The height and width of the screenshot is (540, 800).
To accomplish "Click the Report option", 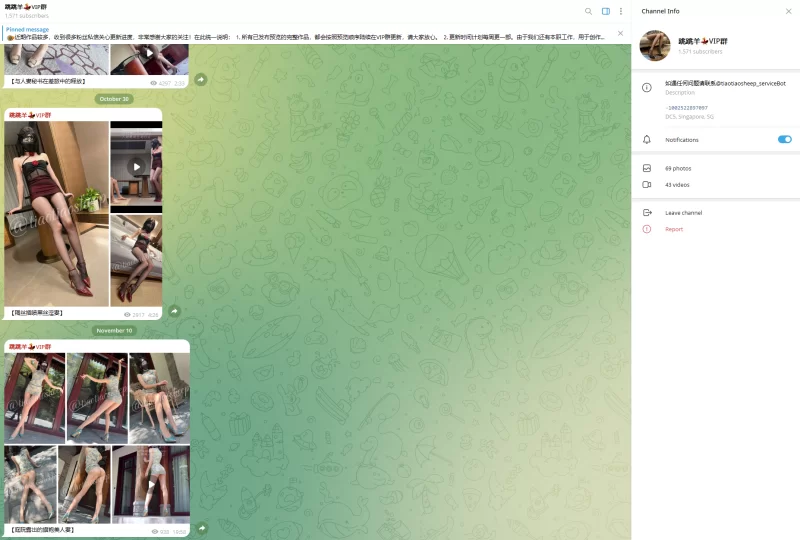I will [x=674, y=229].
